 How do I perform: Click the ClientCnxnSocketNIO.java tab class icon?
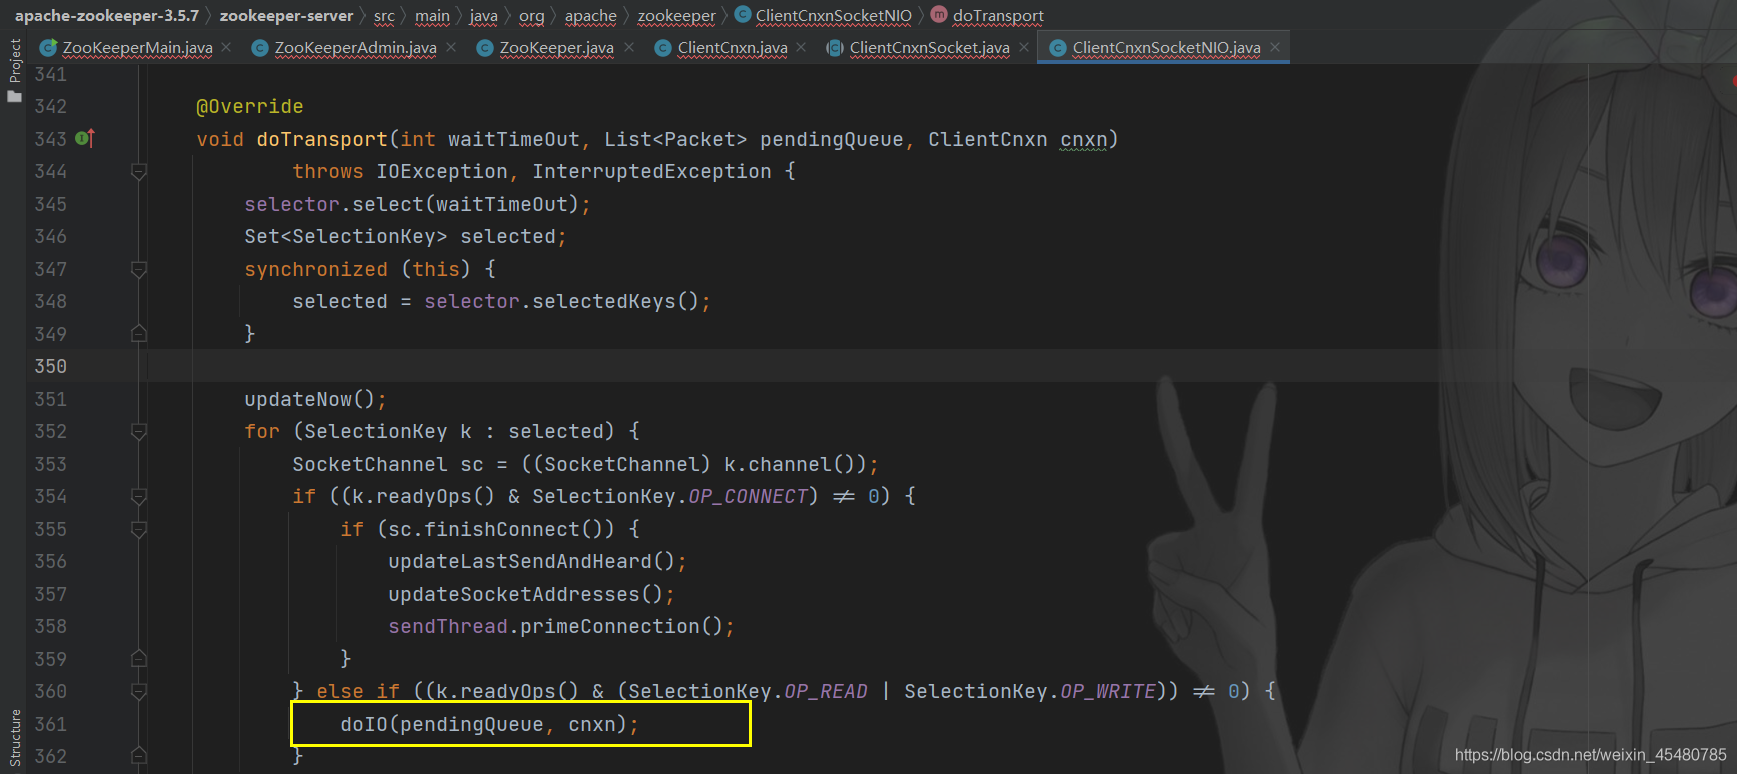tap(1057, 47)
